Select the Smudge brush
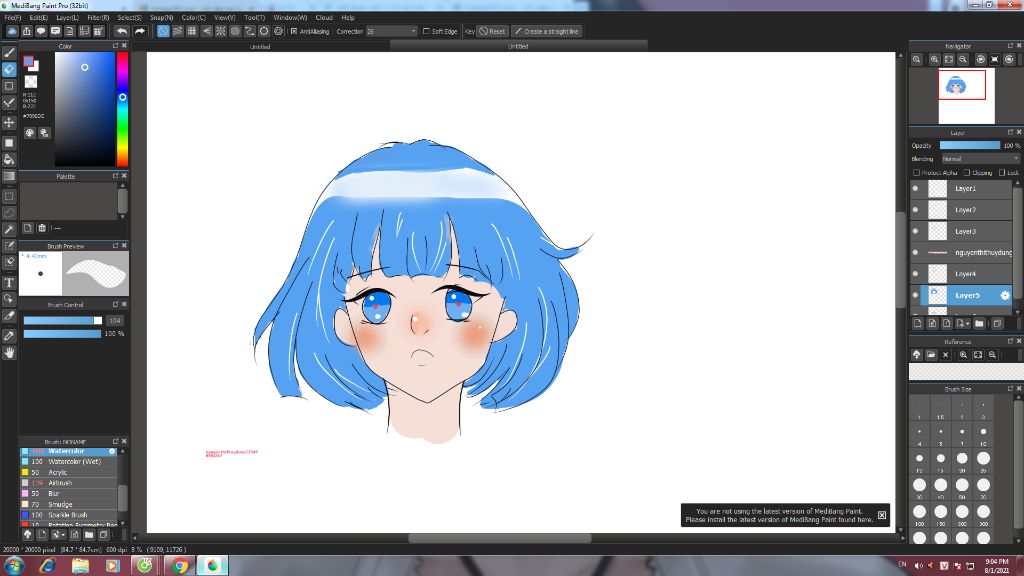Screen dimensions: 1024x576 pos(69,504)
